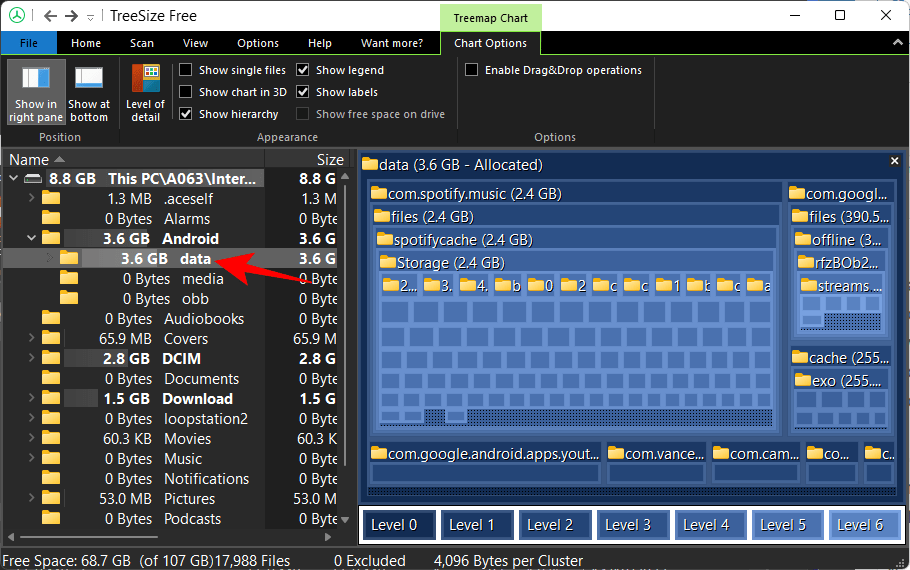Open the File menu
The height and width of the screenshot is (570, 910).
[x=28, y=43]
